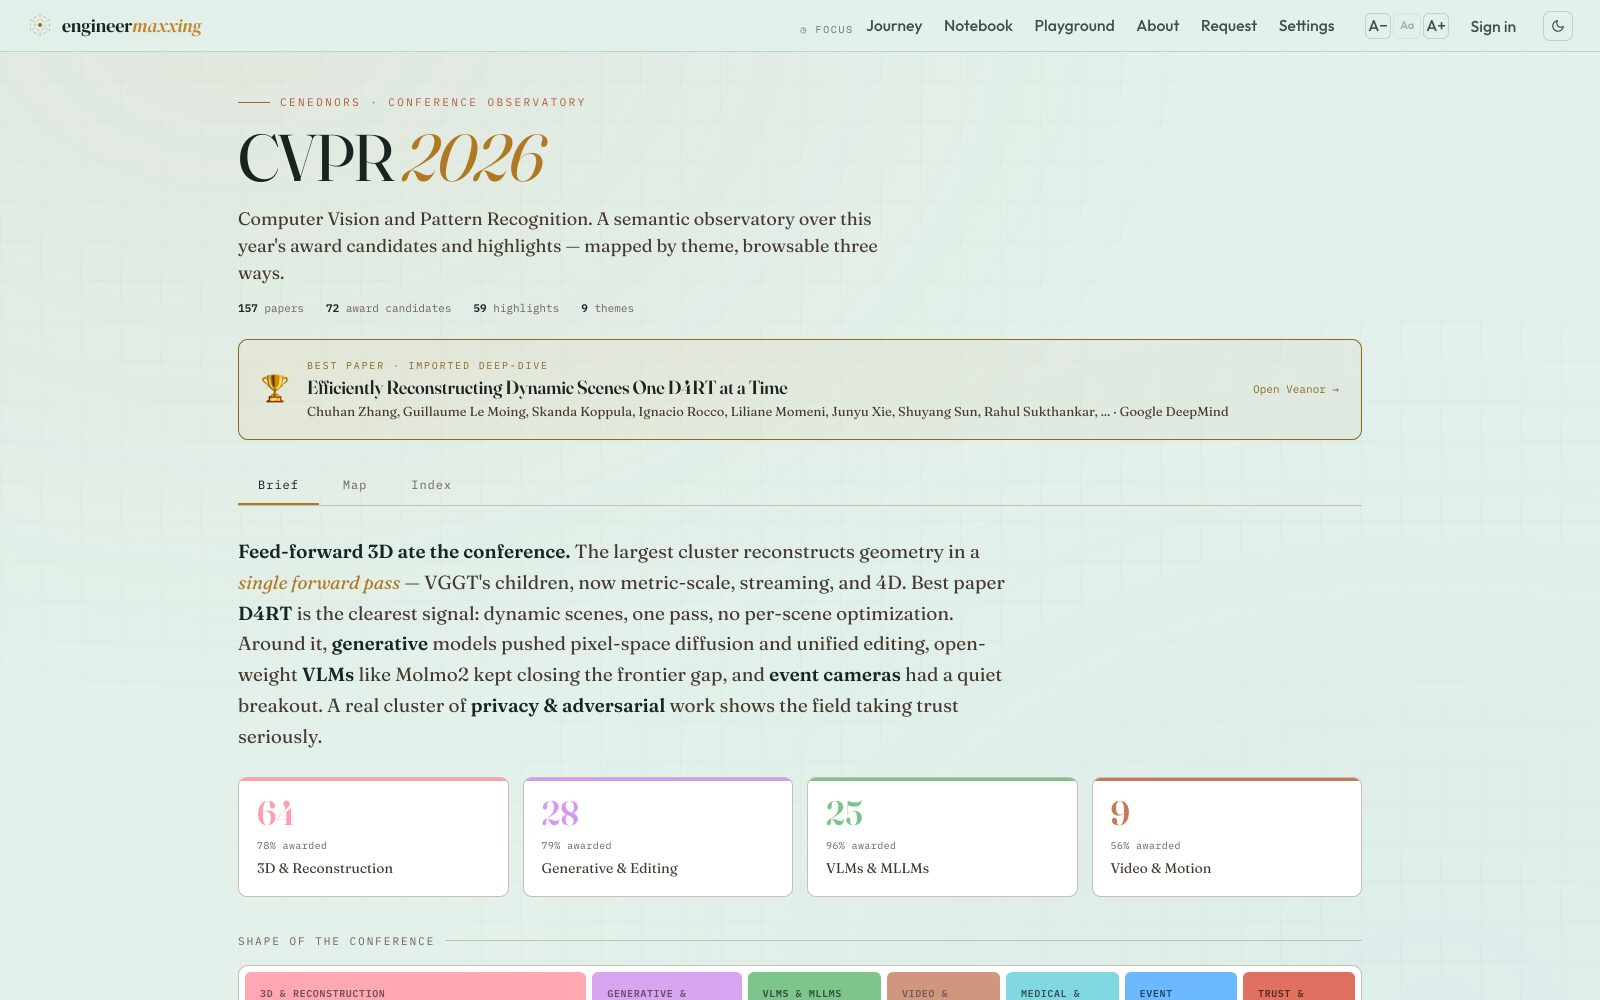Toggle dark mode moon icon
1600x1000 pixels.
1558,26
